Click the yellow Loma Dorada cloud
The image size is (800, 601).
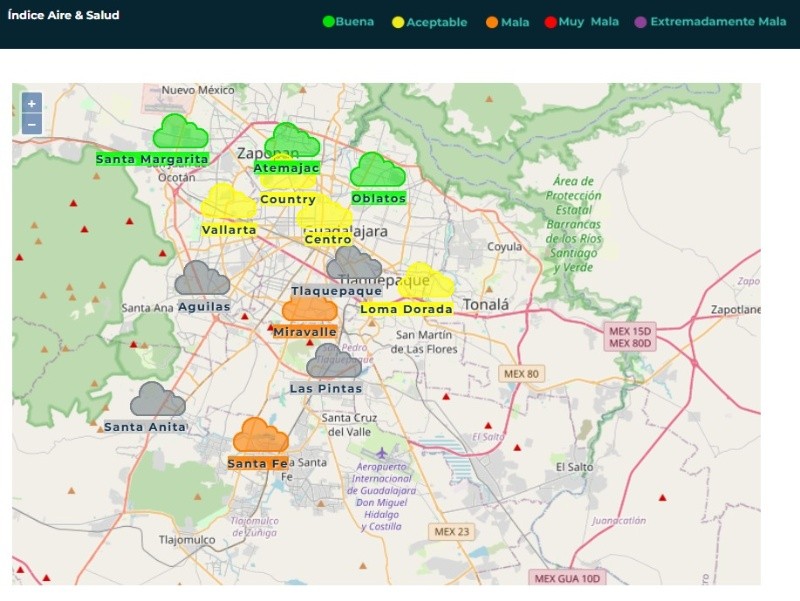pos(426,282)
